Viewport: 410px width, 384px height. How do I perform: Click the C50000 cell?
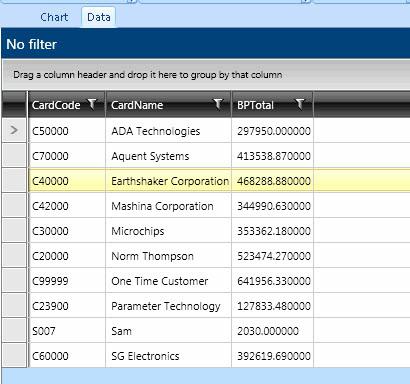coord(67,131)
